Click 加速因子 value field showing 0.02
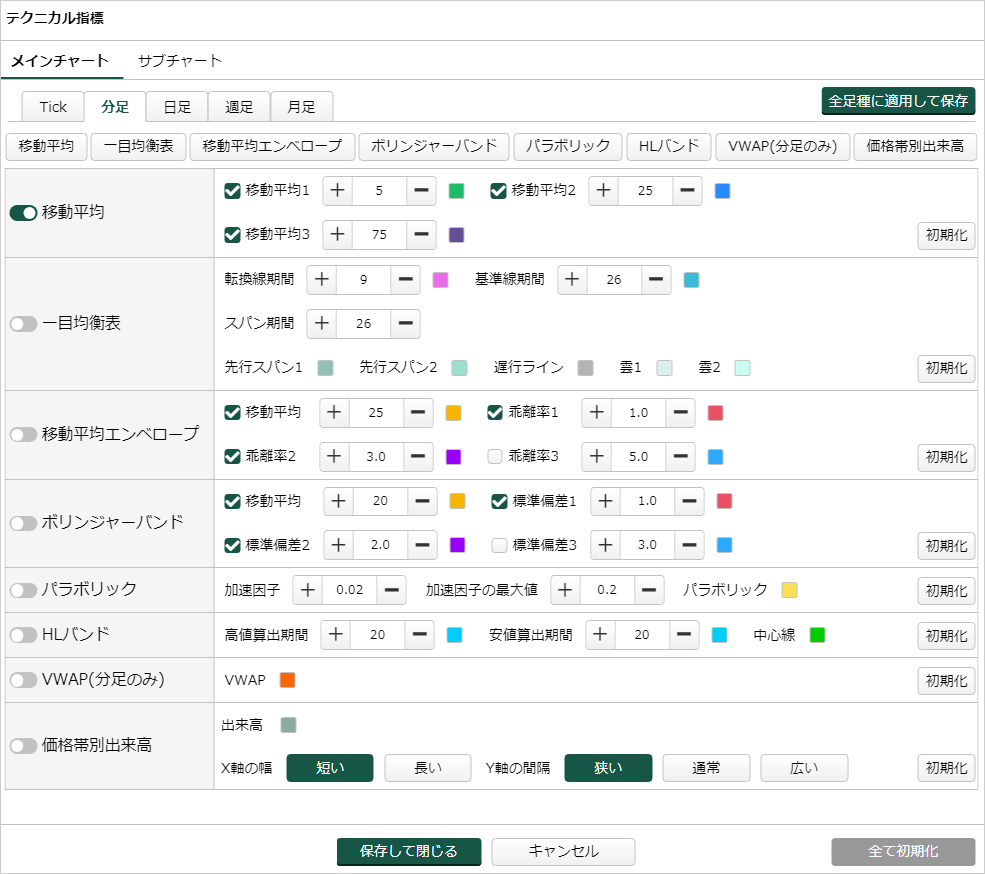The width and height of the screenshot is (985, 874). pyautogui.click(x=350, y=590)
